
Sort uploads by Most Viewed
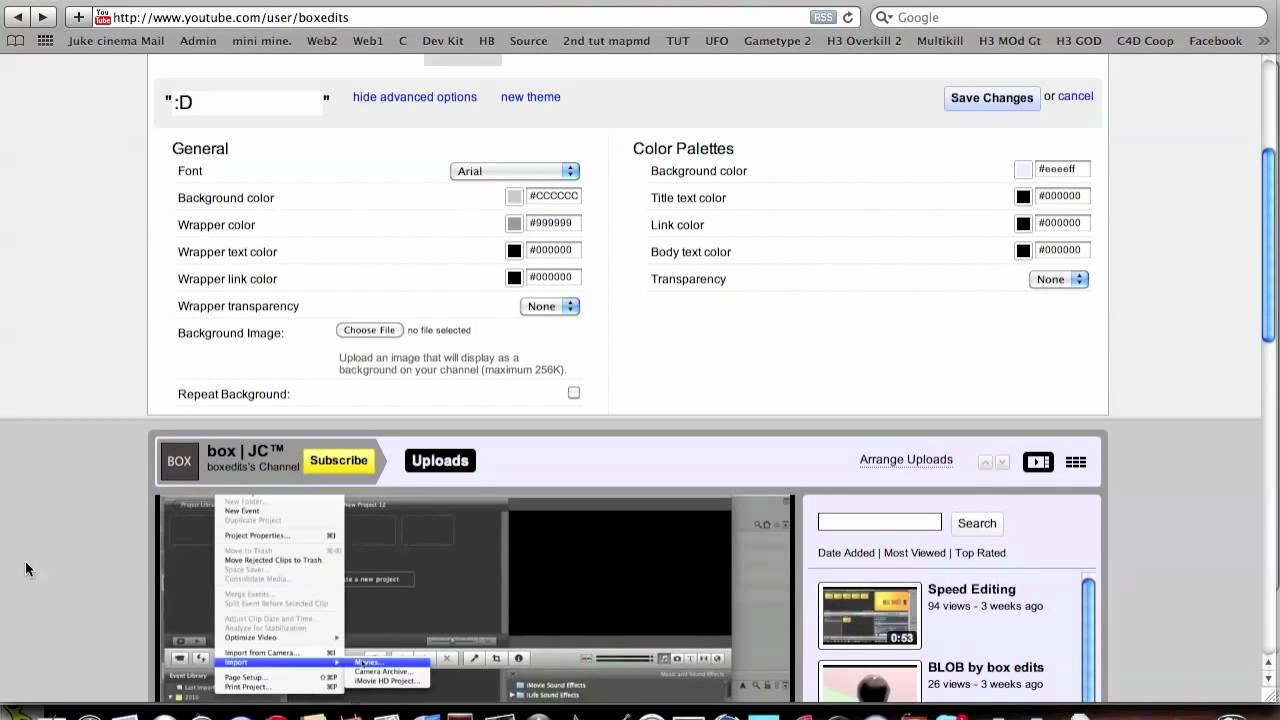pyautogui.click(x=915, y=553)
